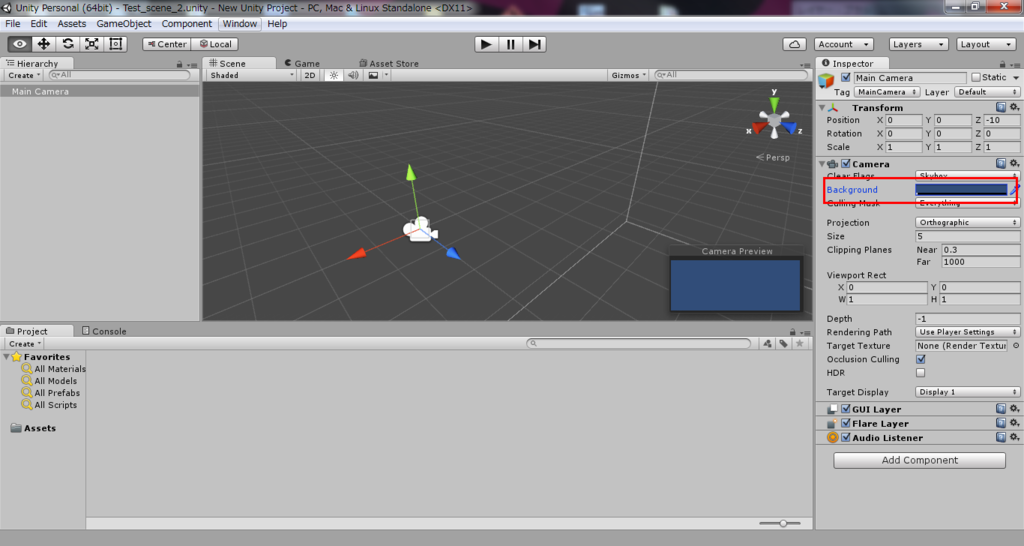Open the Projection Orthographic dropdown
This screenshot has width=1024, height=546.
pyautogui.click(x=967, y=222)
